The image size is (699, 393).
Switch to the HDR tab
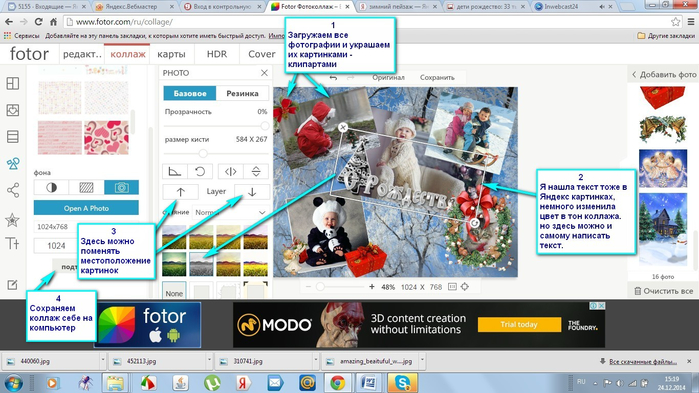click(217, 54)
